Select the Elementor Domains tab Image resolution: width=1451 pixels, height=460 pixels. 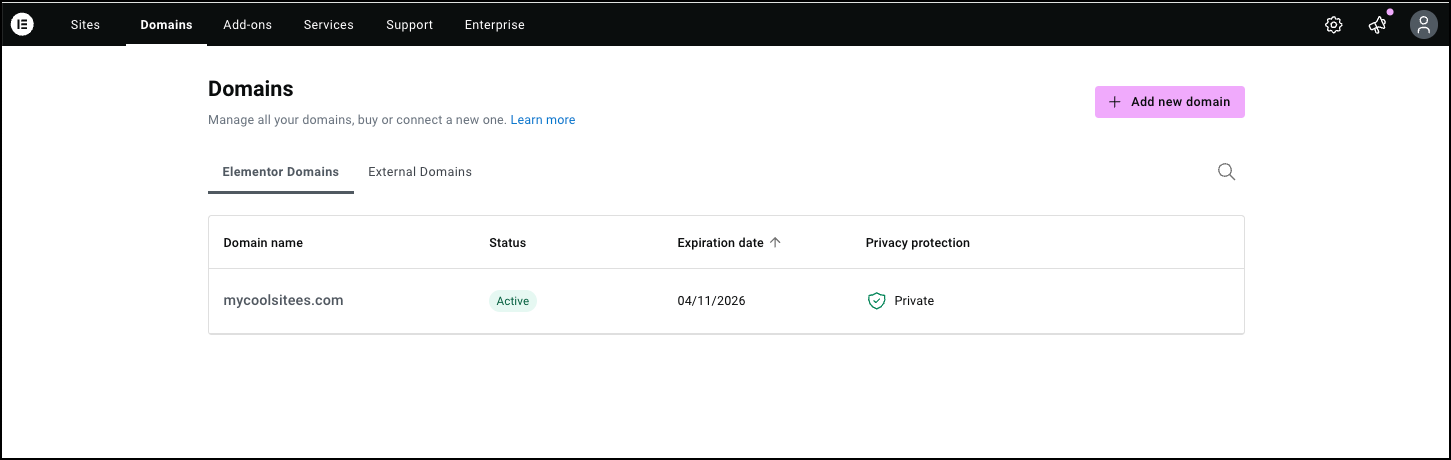coord(280,172)
